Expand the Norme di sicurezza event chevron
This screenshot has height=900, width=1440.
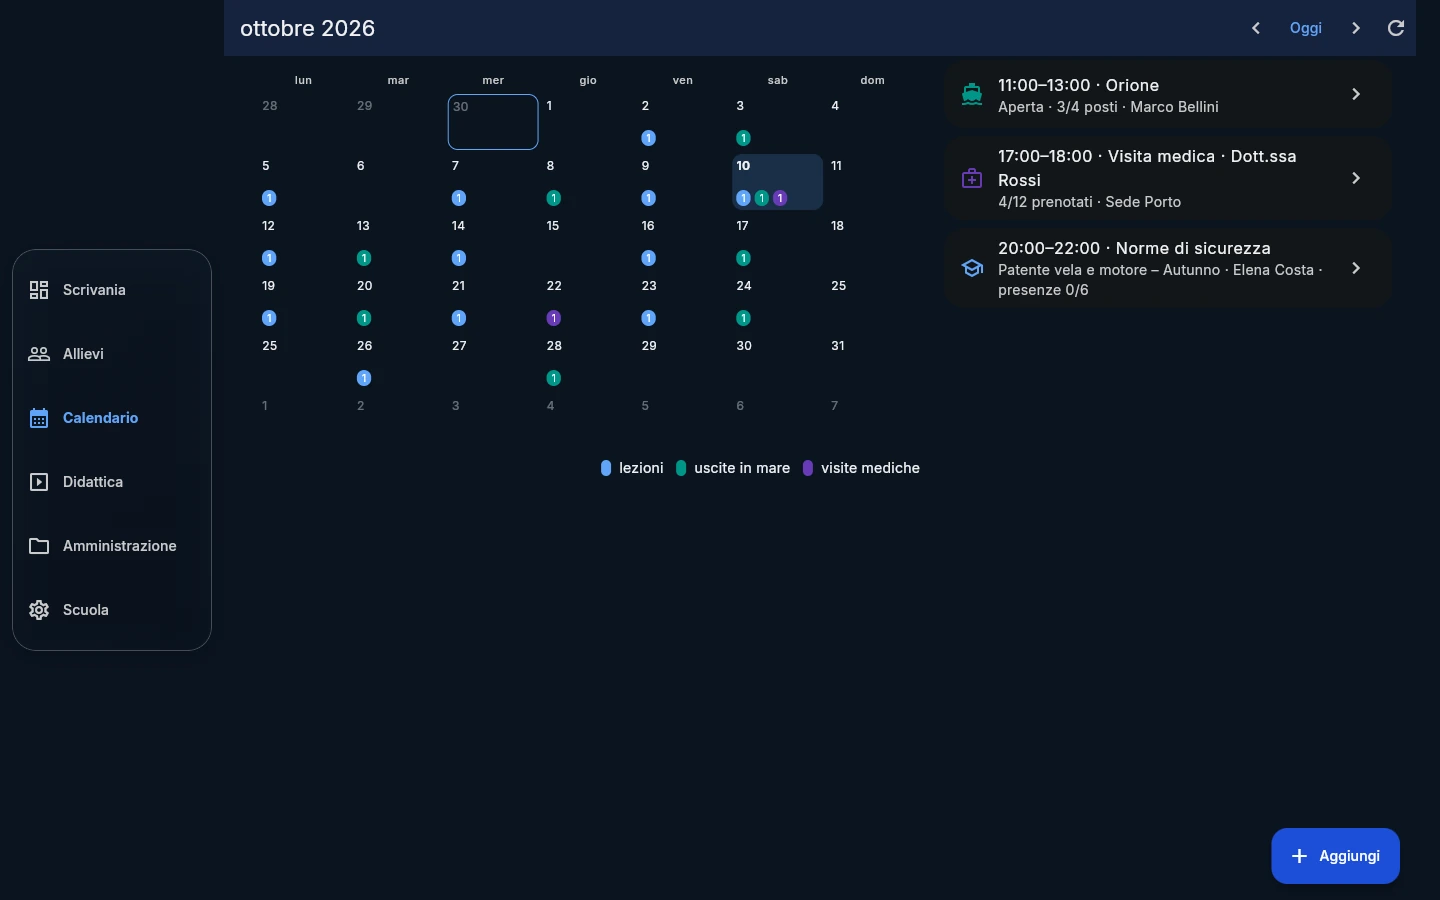pyautogui.click(x=1356, y=268)
